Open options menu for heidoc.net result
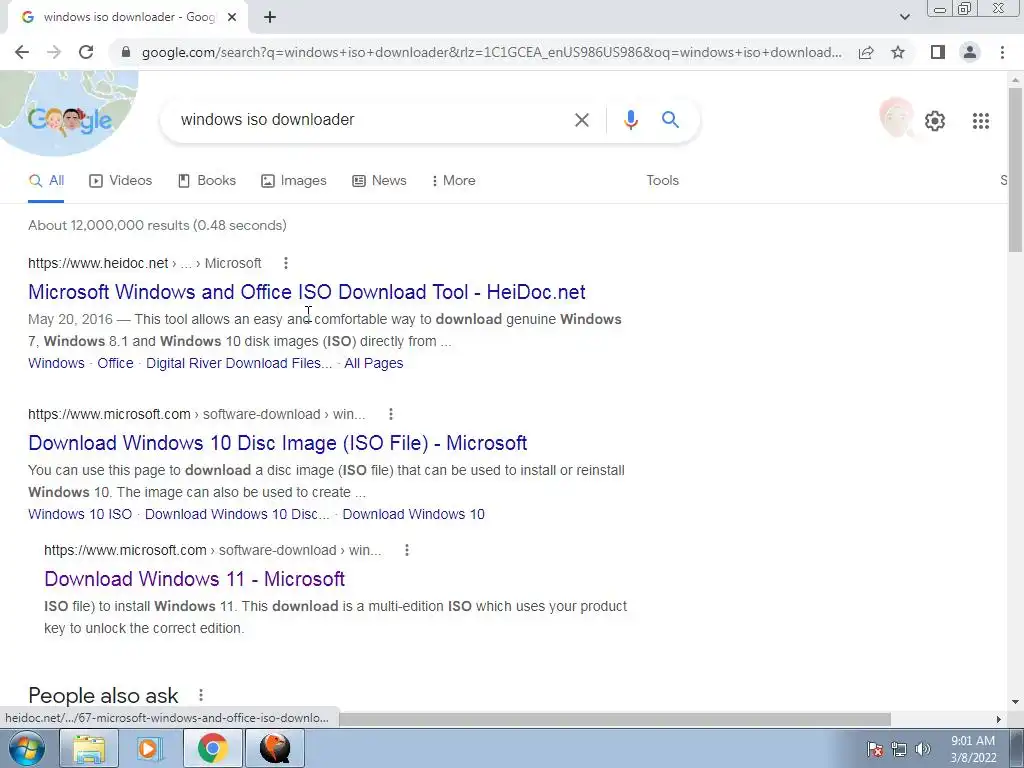 pos(285,263)
